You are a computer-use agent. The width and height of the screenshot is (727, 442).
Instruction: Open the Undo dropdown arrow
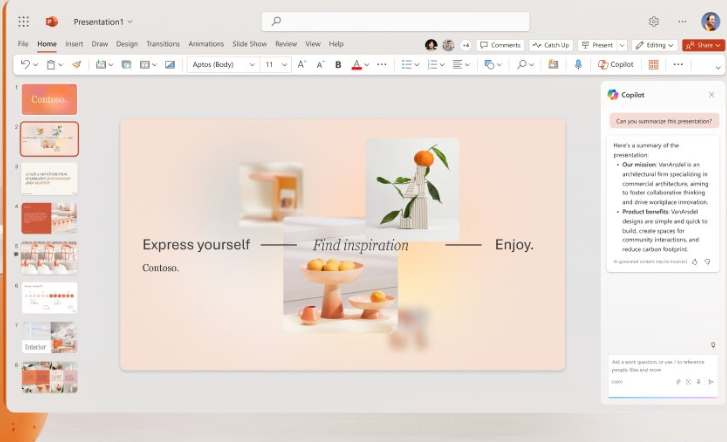35,65
